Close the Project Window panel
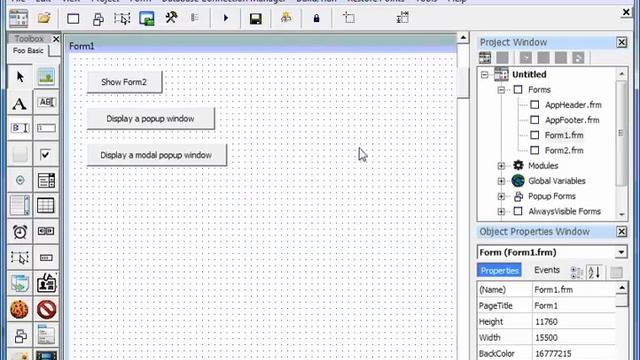The height and width of the screenshot is (360, 640). tap(621, 42)
